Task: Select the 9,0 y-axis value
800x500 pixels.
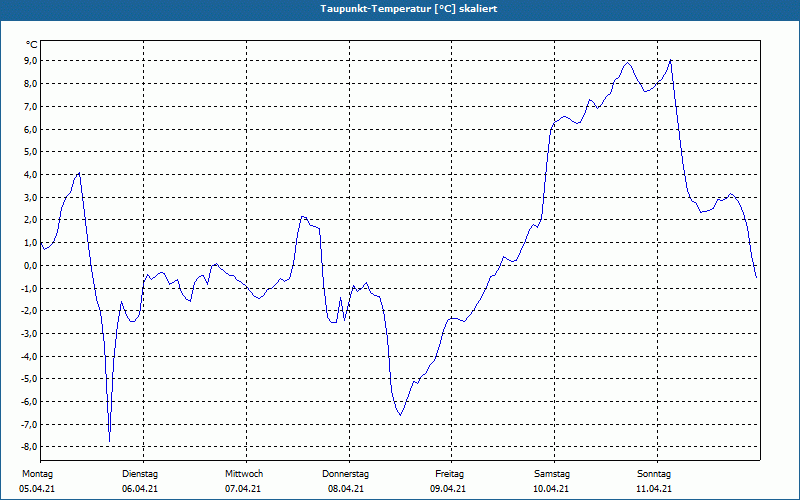Action: 31,61
